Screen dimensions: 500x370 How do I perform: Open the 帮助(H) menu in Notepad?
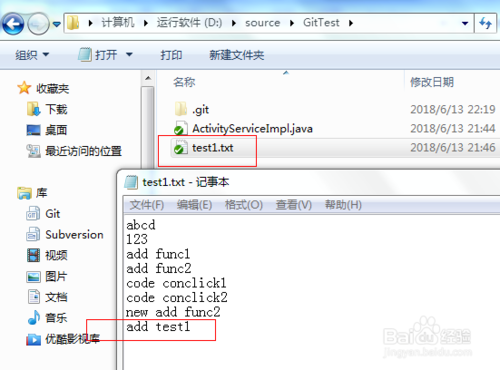[343, 205]
